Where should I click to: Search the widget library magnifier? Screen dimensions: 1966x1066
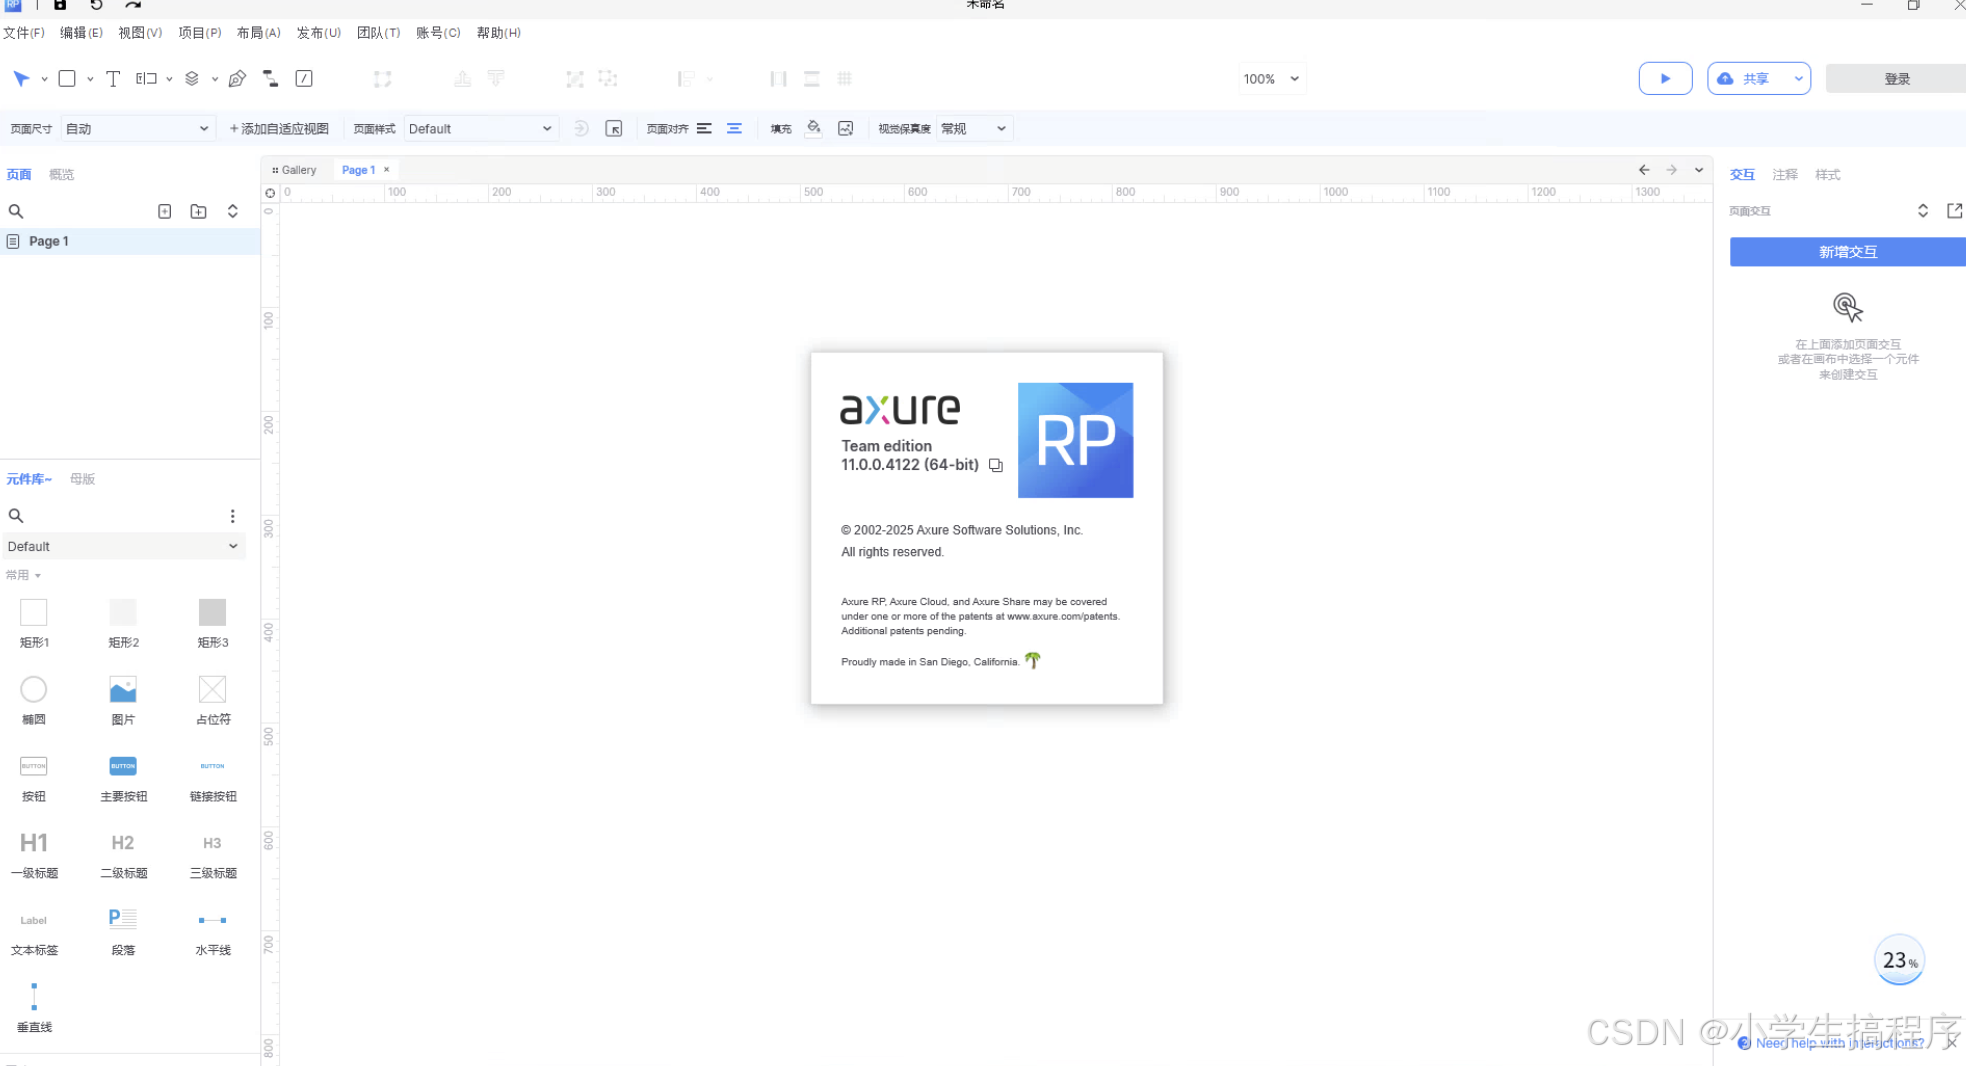point(16,516)
